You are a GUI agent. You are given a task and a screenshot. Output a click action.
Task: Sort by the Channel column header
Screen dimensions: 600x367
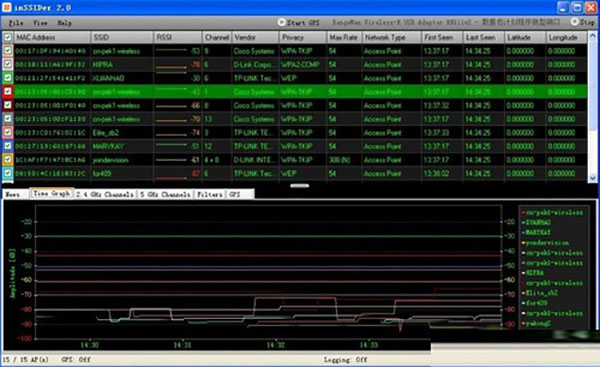217,38
